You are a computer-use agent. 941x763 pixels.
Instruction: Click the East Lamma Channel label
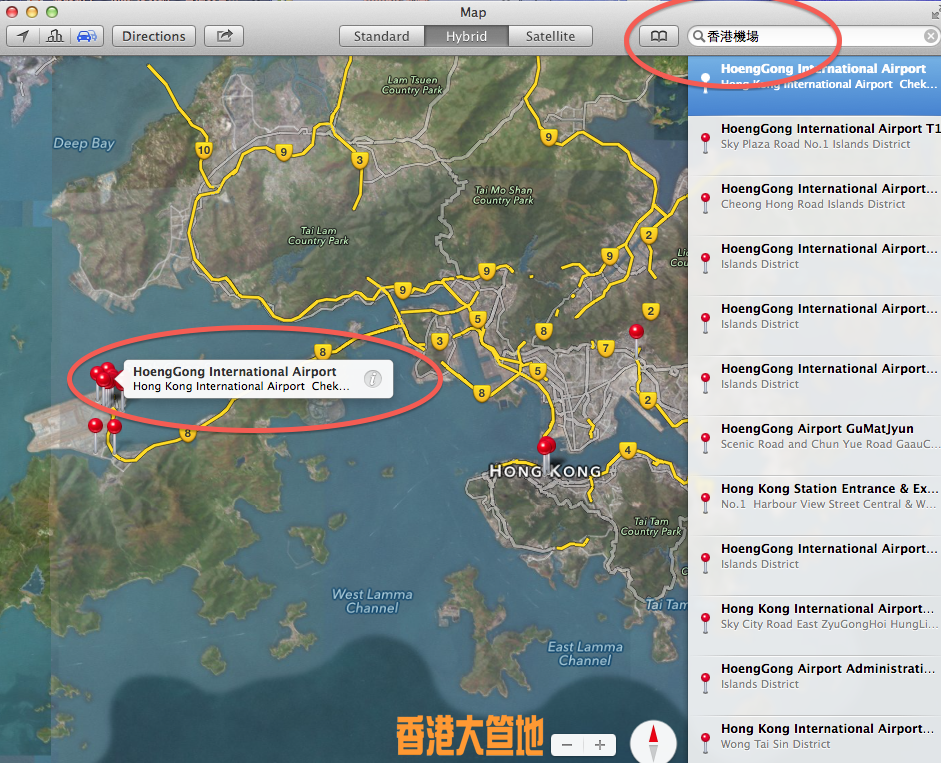[585, 654]
